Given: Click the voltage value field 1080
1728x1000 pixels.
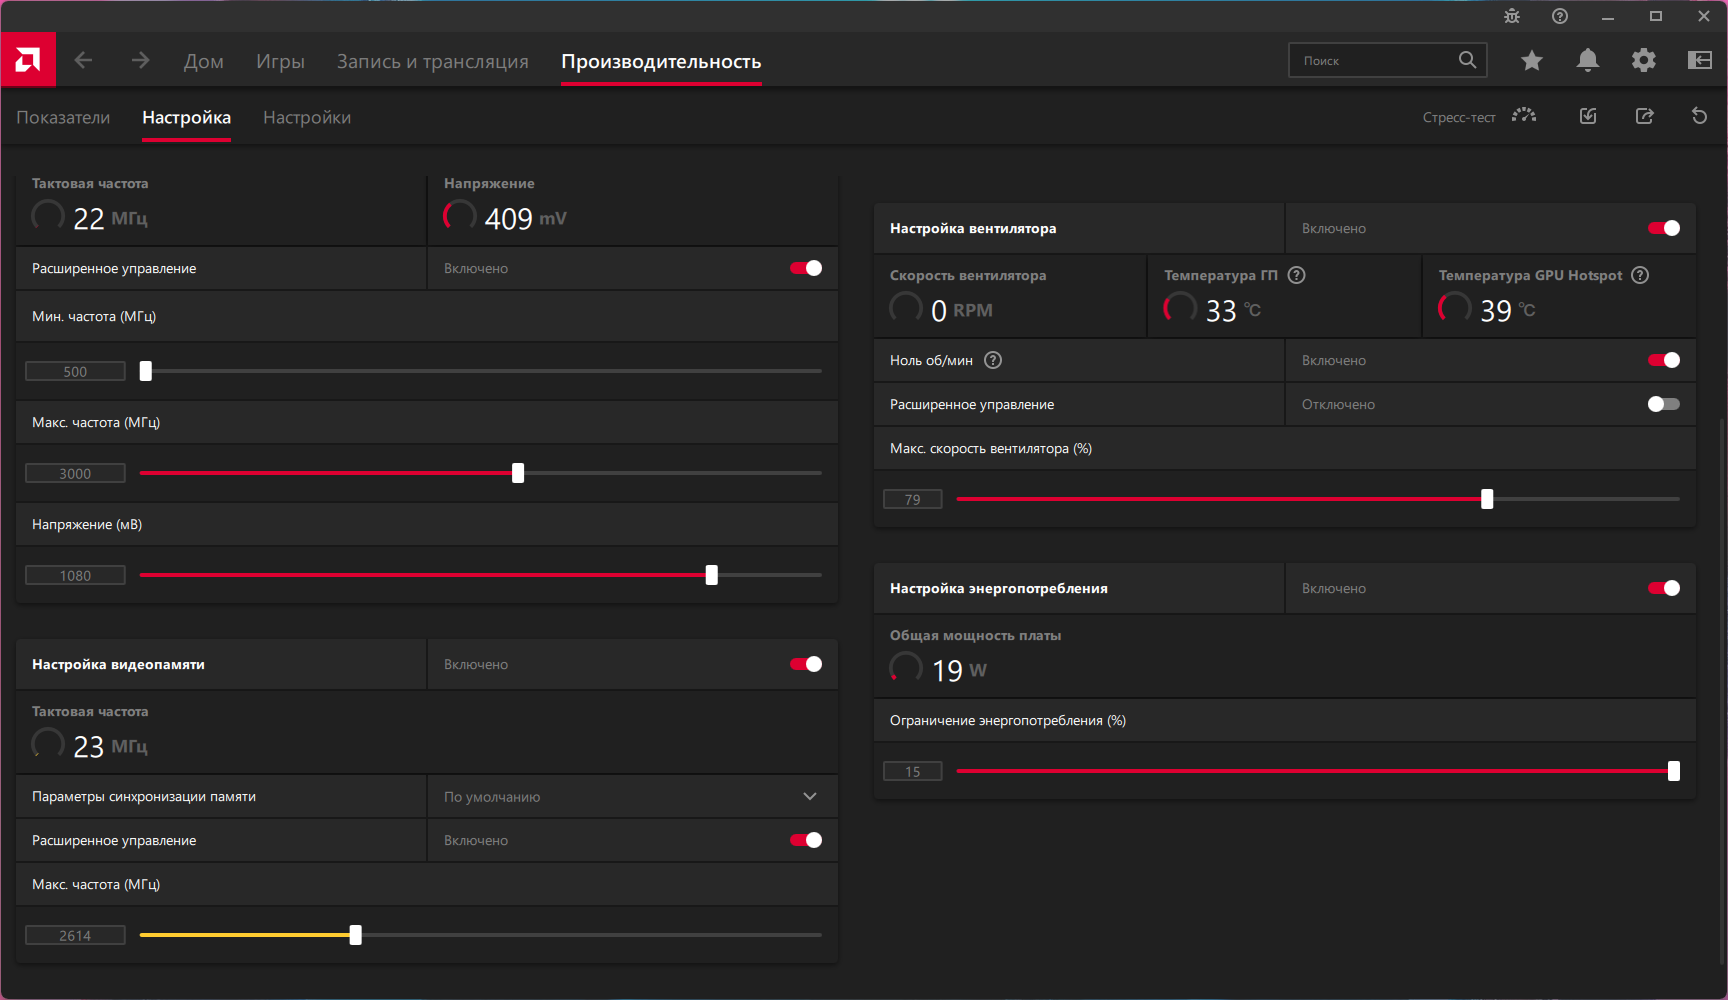Looking at the screenshot, I should click(75, 575).
